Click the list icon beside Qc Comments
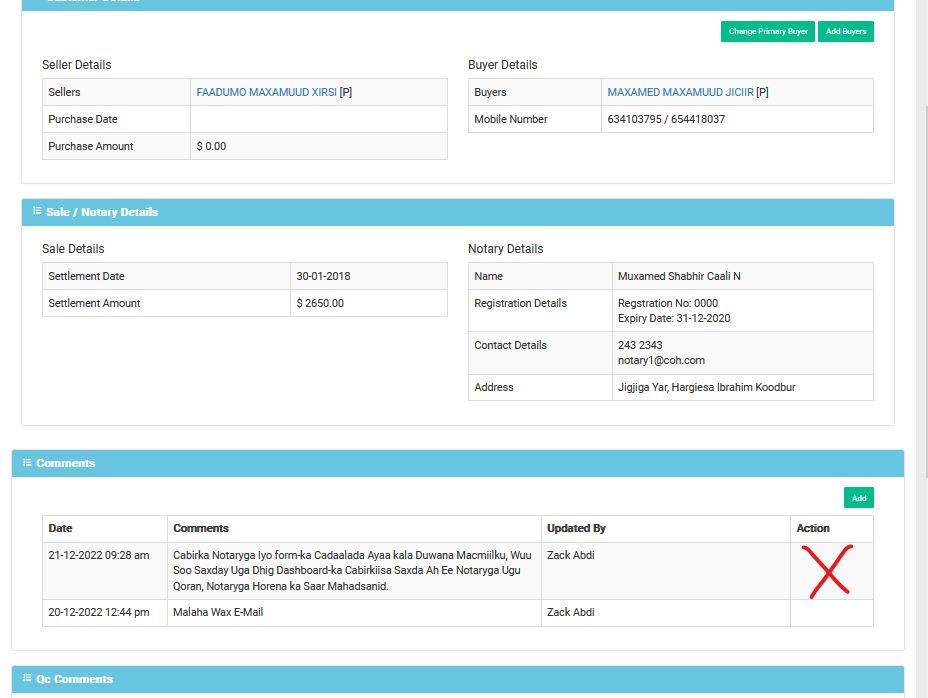Screen dimensions: 928x698 coord(27,678)
